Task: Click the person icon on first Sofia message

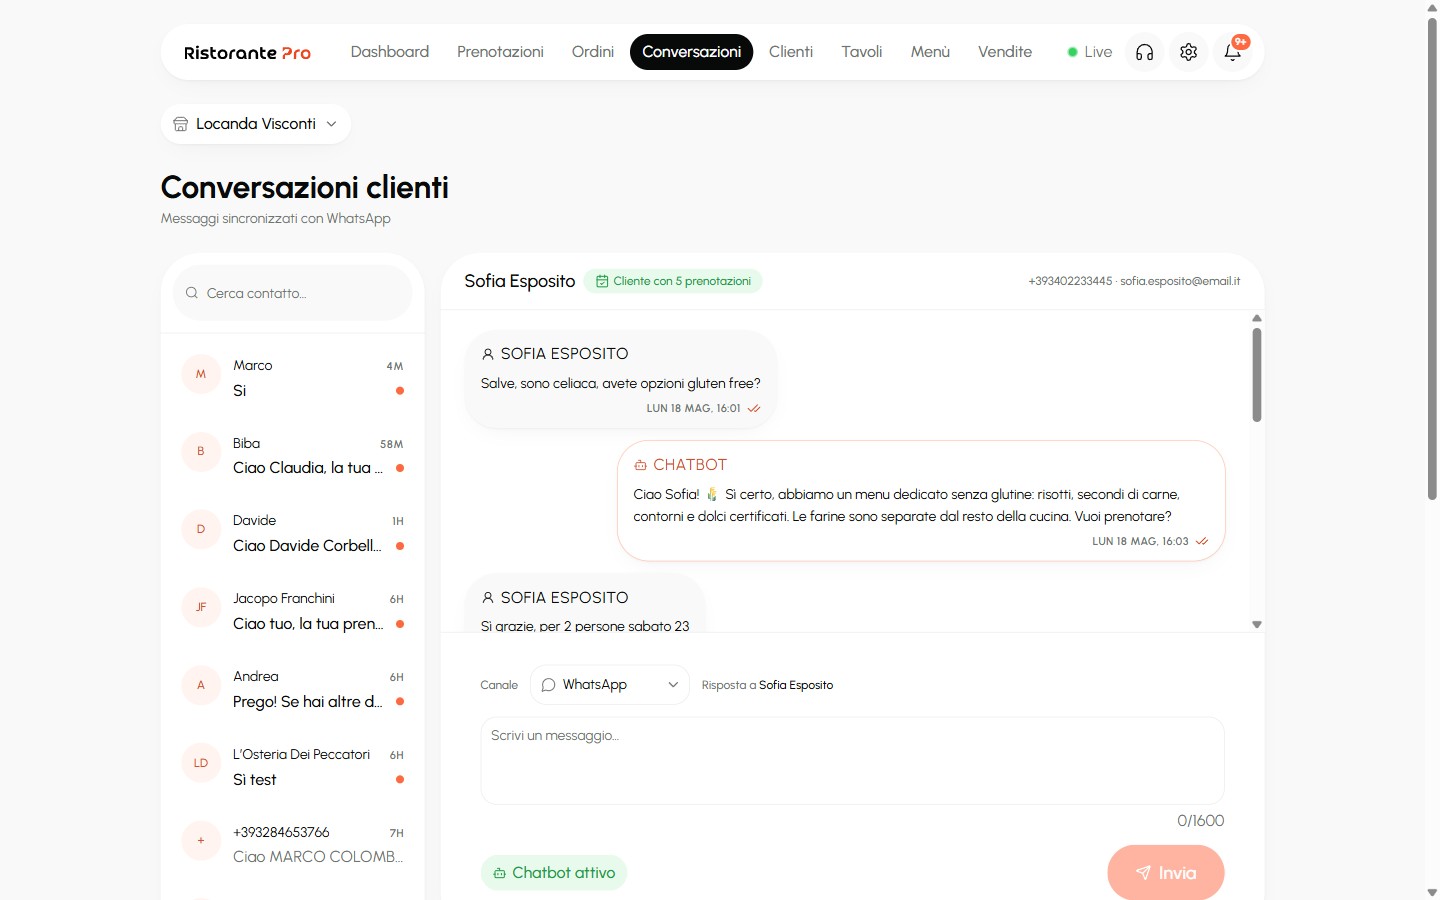Action: (488, 354)
